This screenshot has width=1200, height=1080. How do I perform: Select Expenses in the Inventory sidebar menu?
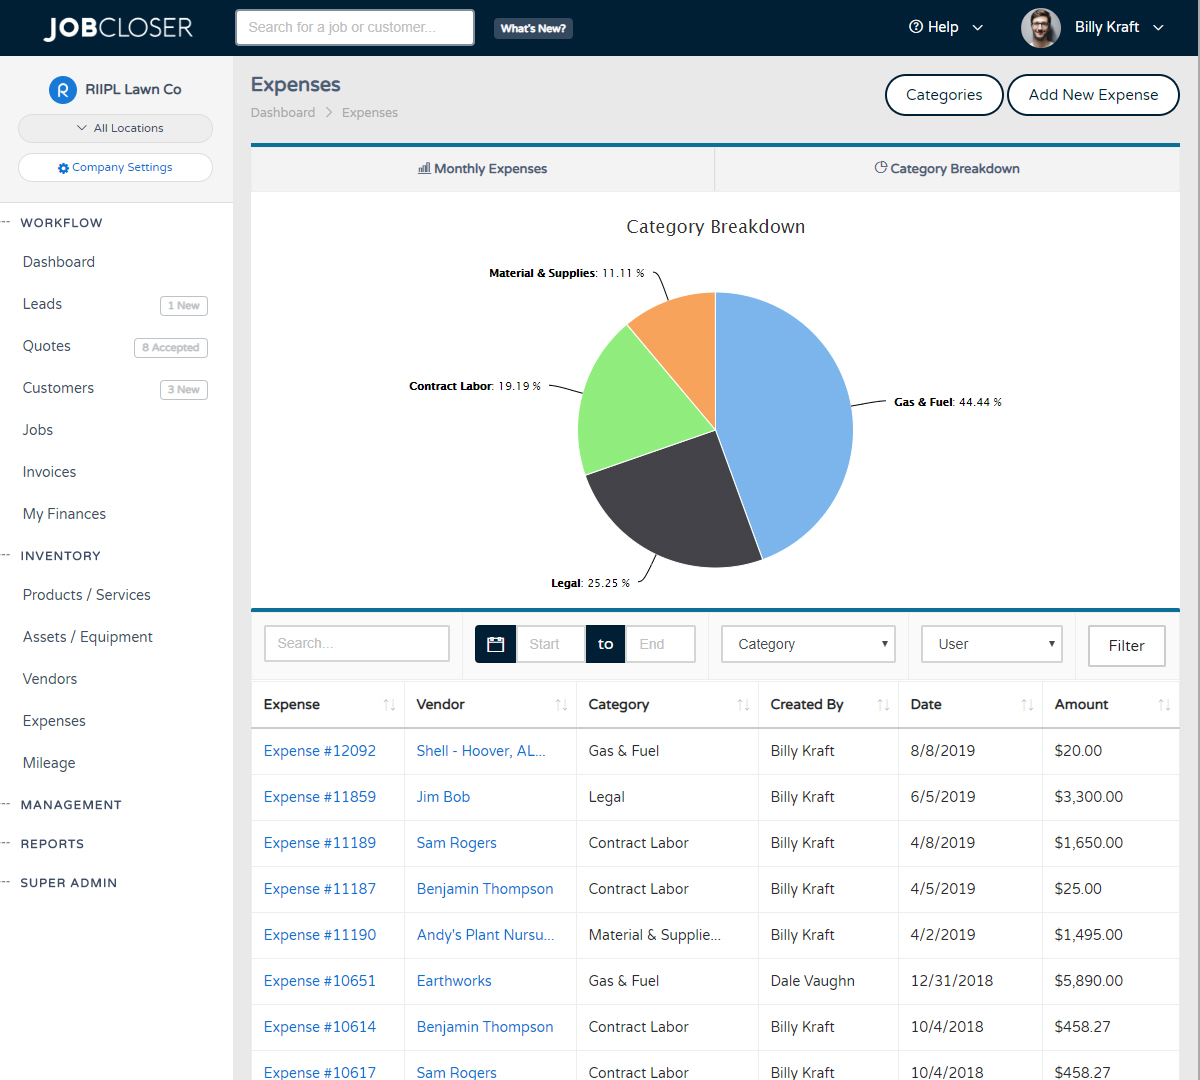pos(53,720)
